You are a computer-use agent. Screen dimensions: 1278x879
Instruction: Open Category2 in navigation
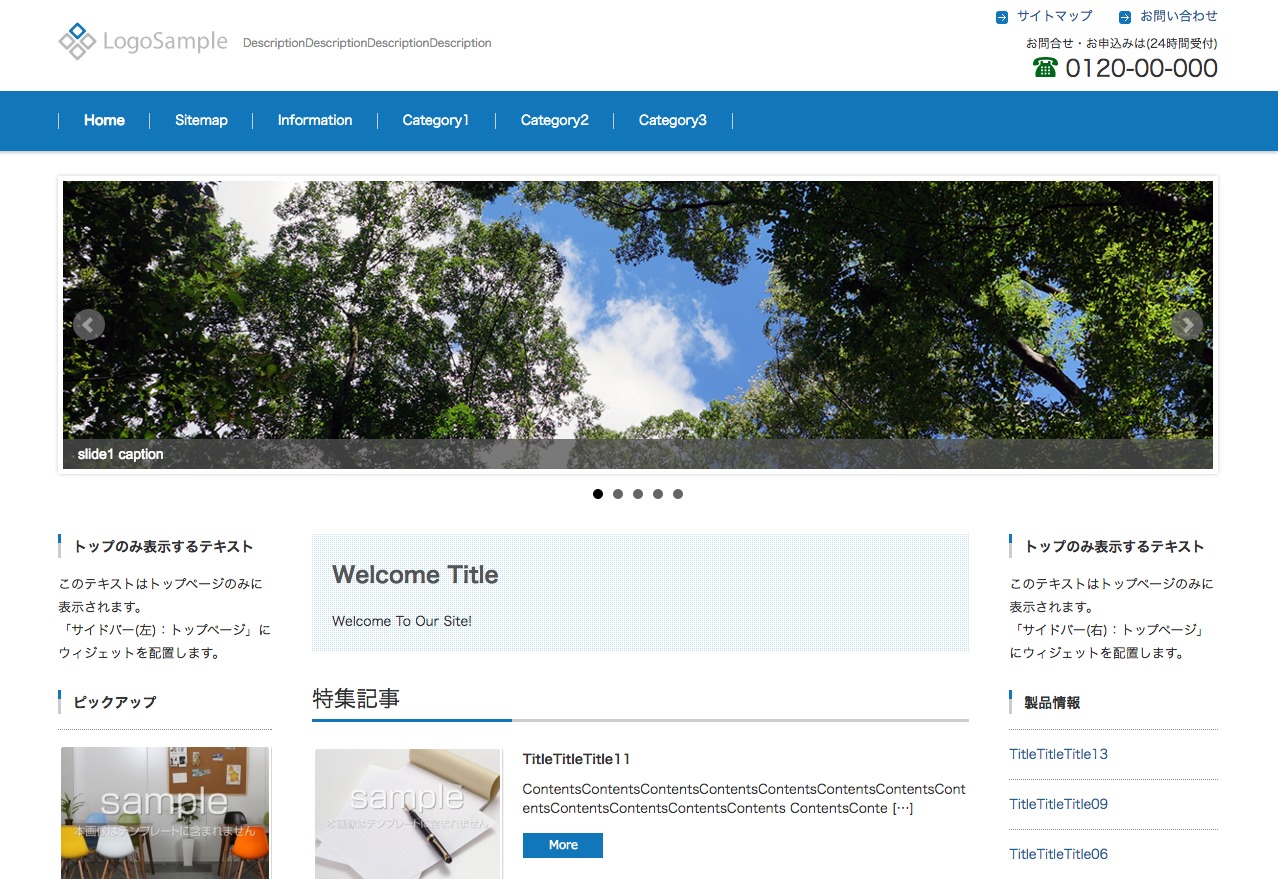tap(555, 120)
